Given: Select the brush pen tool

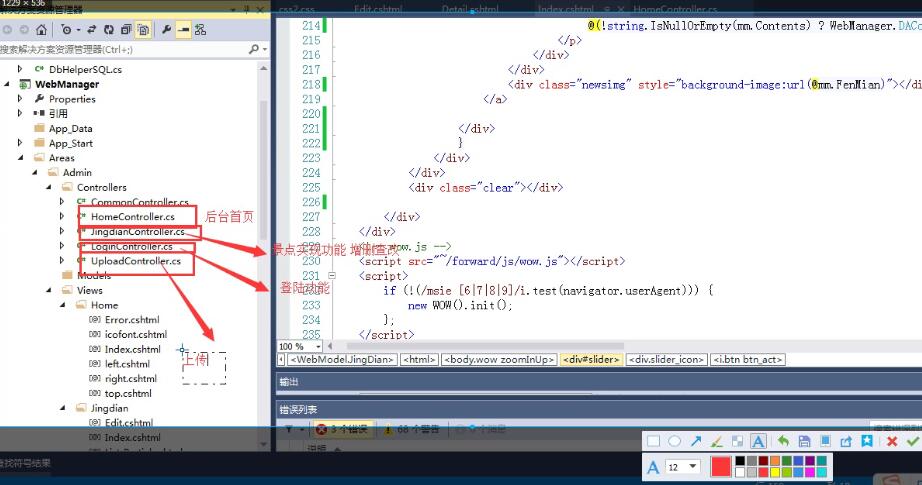Looking at the screenshot, I should coord(717,441).
